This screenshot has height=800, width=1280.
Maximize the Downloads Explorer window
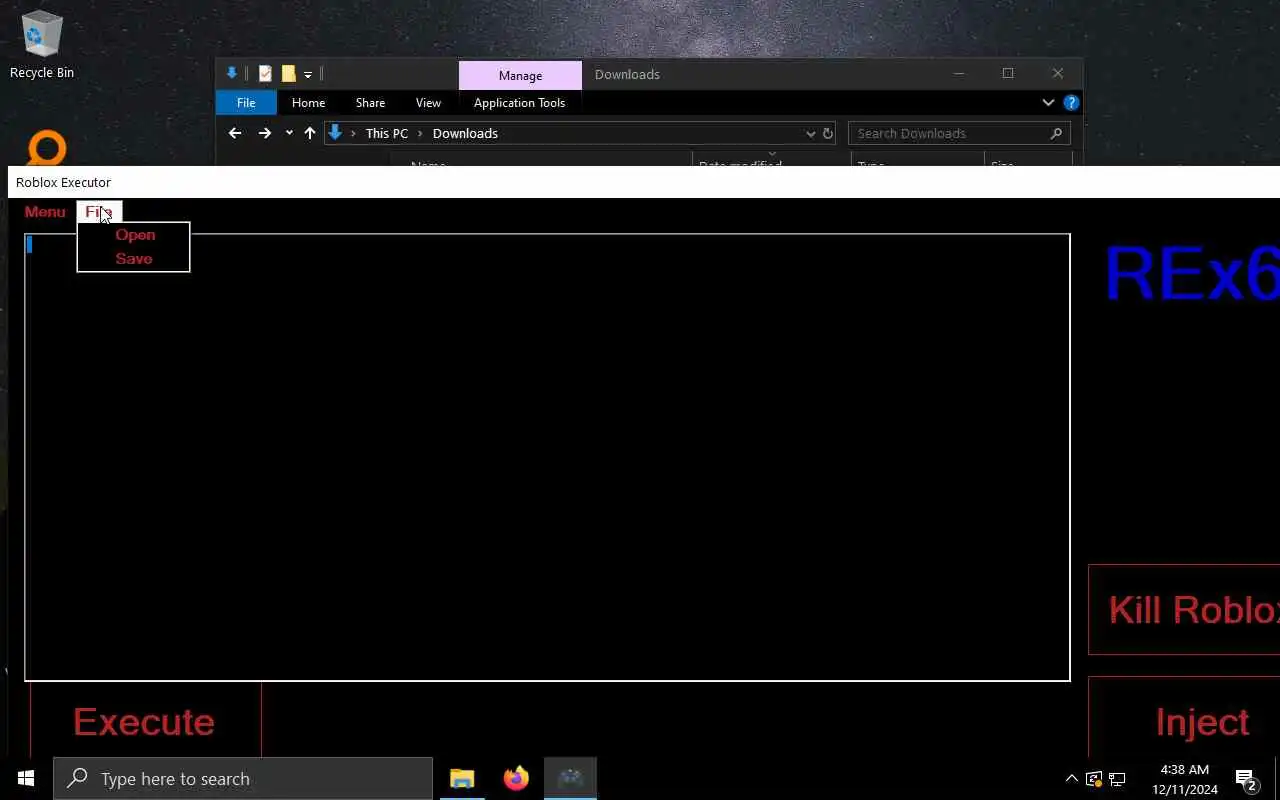[x=1008, y=74]
